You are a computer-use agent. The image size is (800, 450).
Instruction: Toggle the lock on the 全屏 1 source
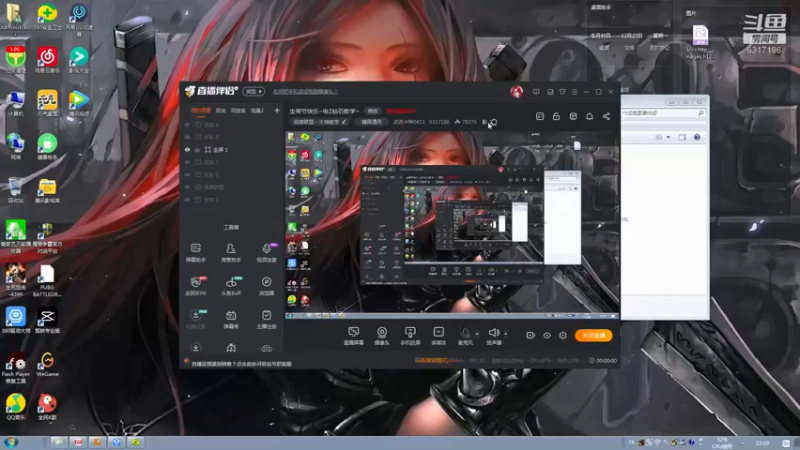[197, 149]
